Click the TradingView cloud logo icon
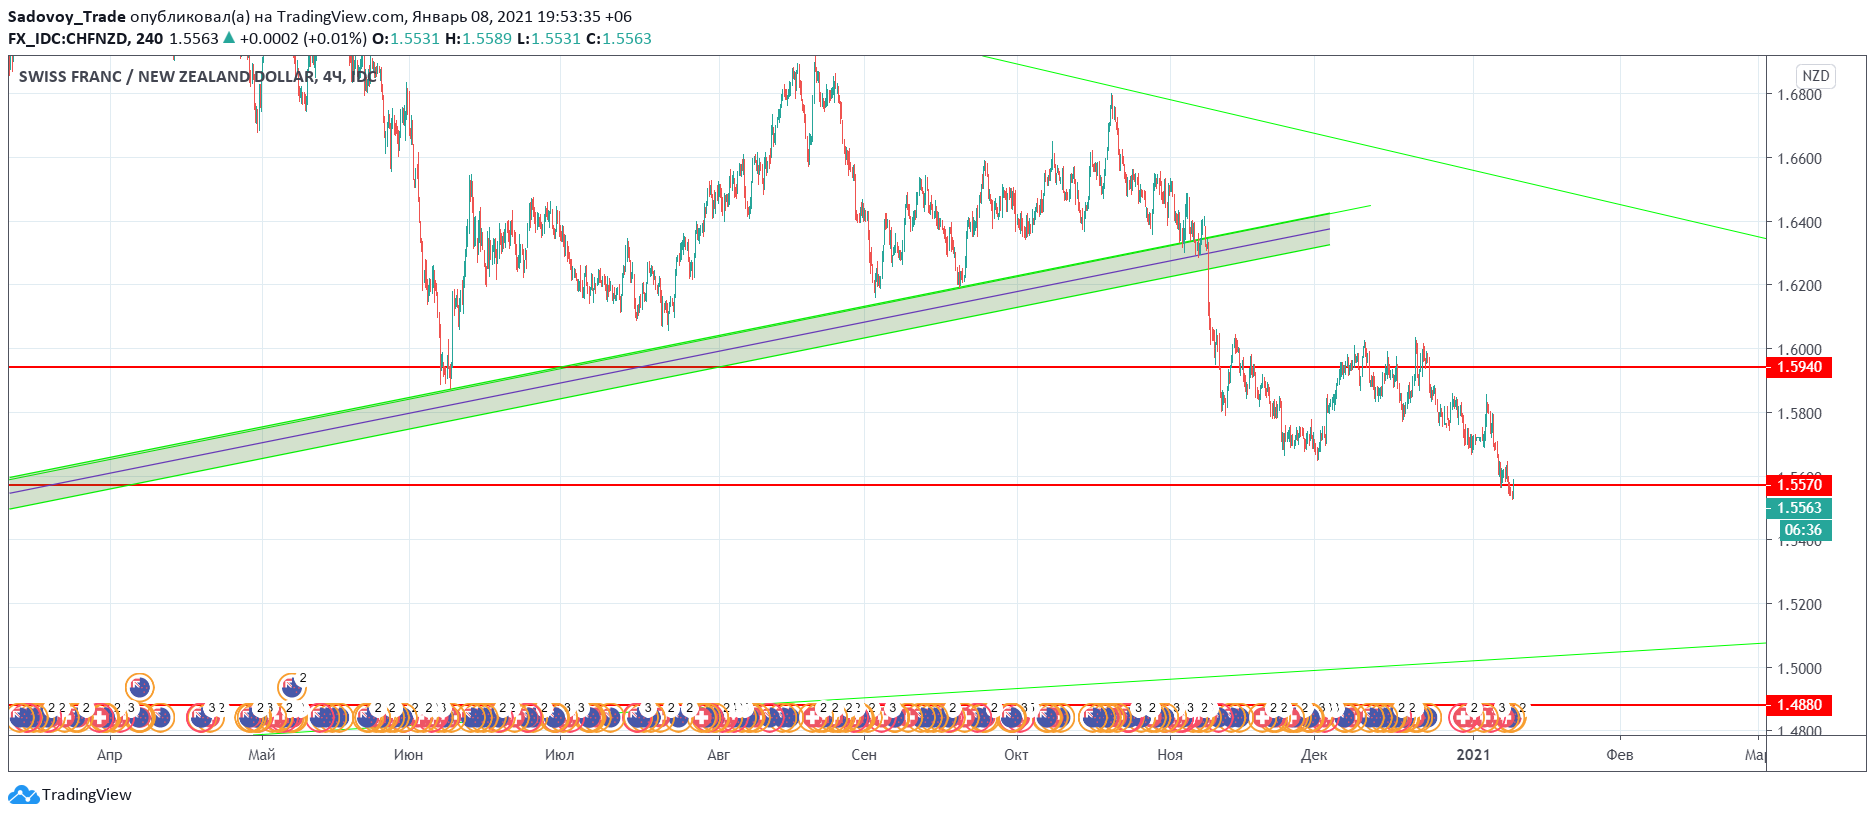The image size is (1875, 818). pos(23,795)
